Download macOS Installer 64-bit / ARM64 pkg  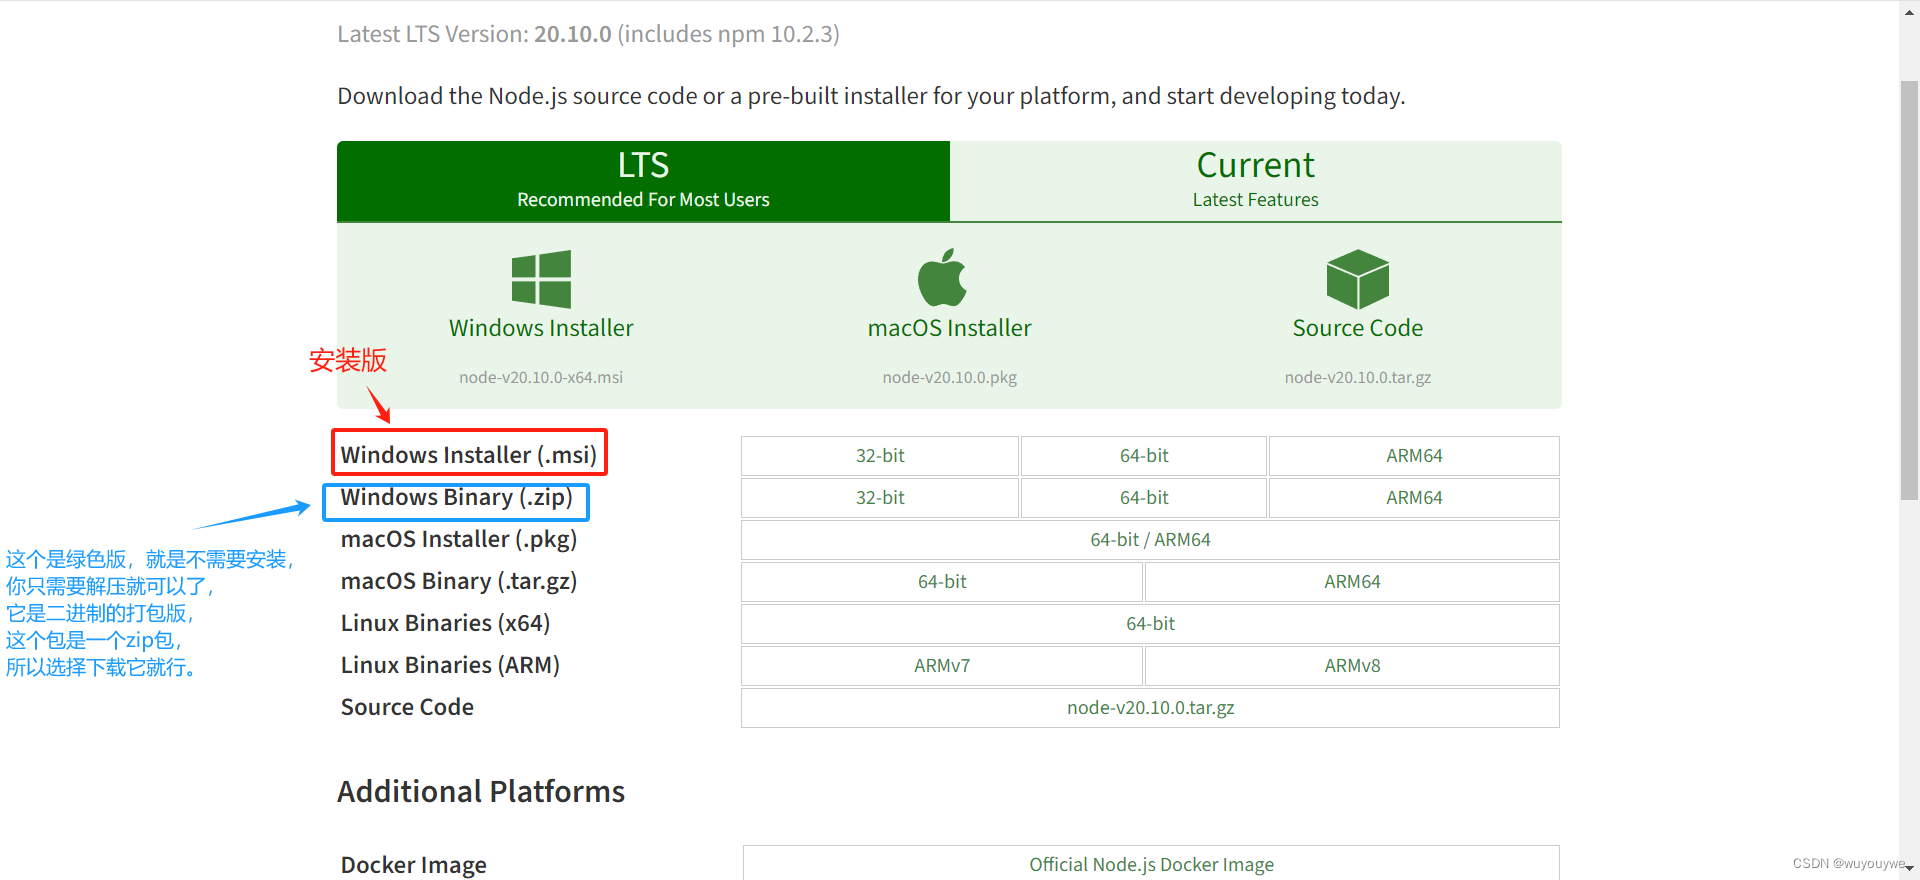click(1150, 540)
